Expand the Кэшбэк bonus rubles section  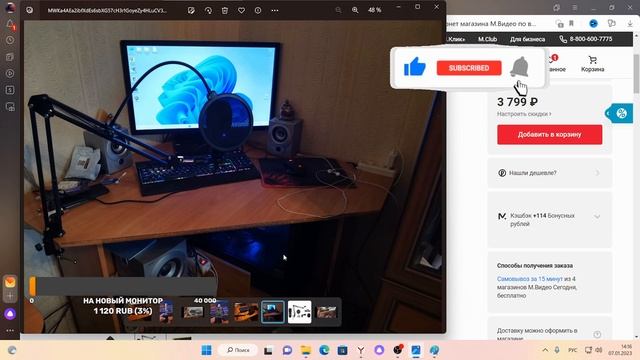click(x=549, y=220)
